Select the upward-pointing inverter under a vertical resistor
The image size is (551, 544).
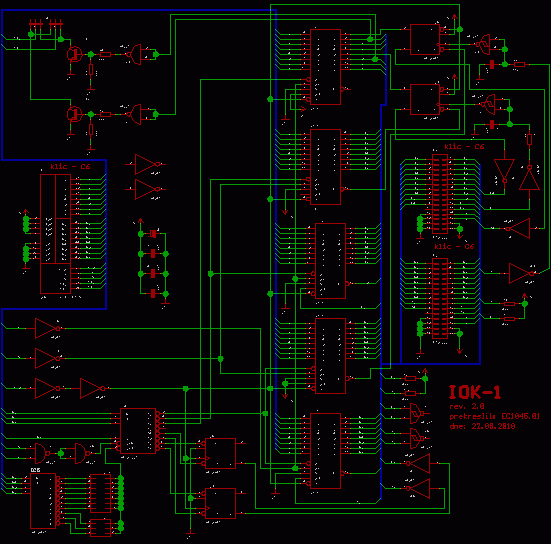(529, 178)
